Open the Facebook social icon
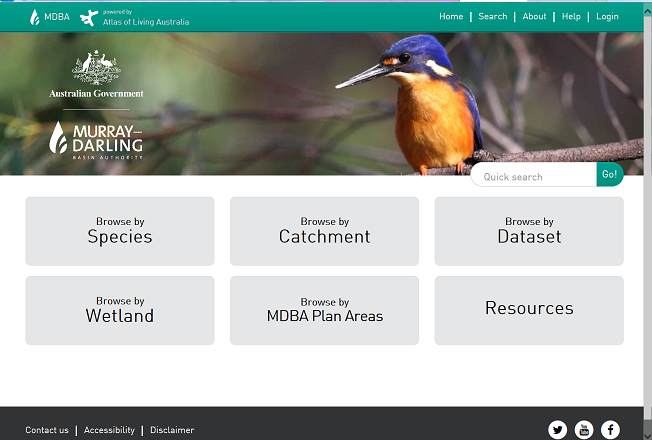This screenshot has height=440, width=652. point(610,430)
